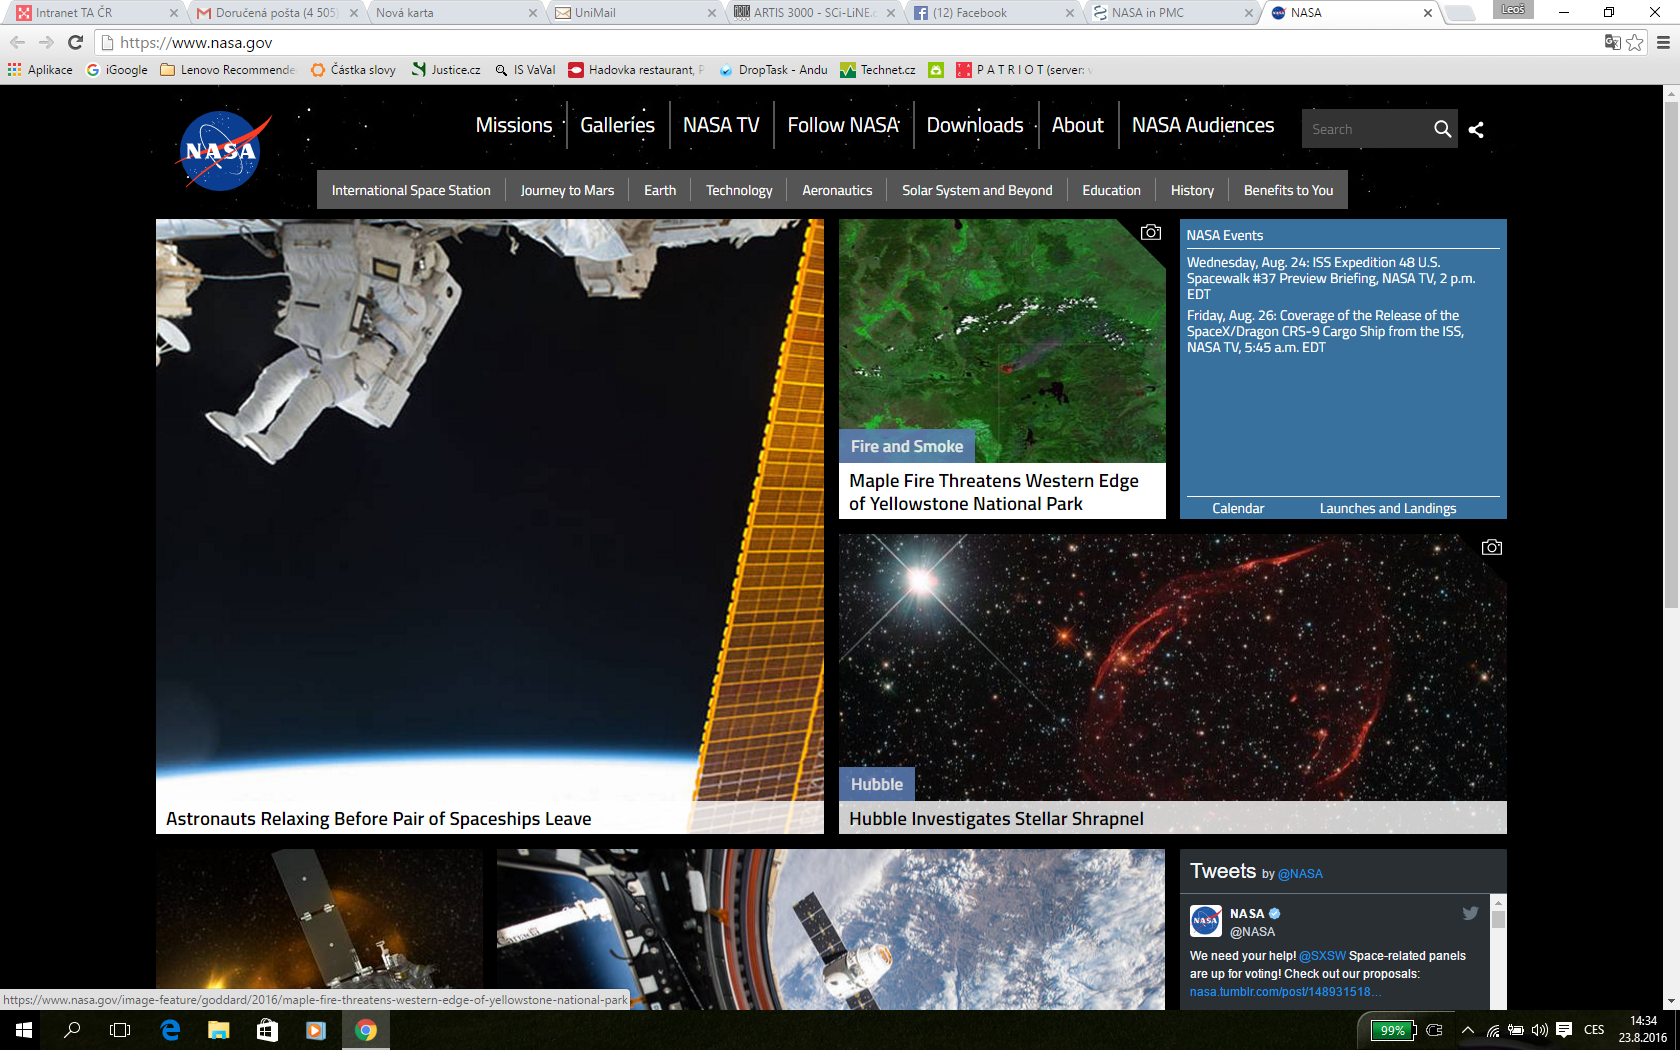Click the Hubble tag label
This screenshot has width=1680, height=1050.
click(877, 784)
